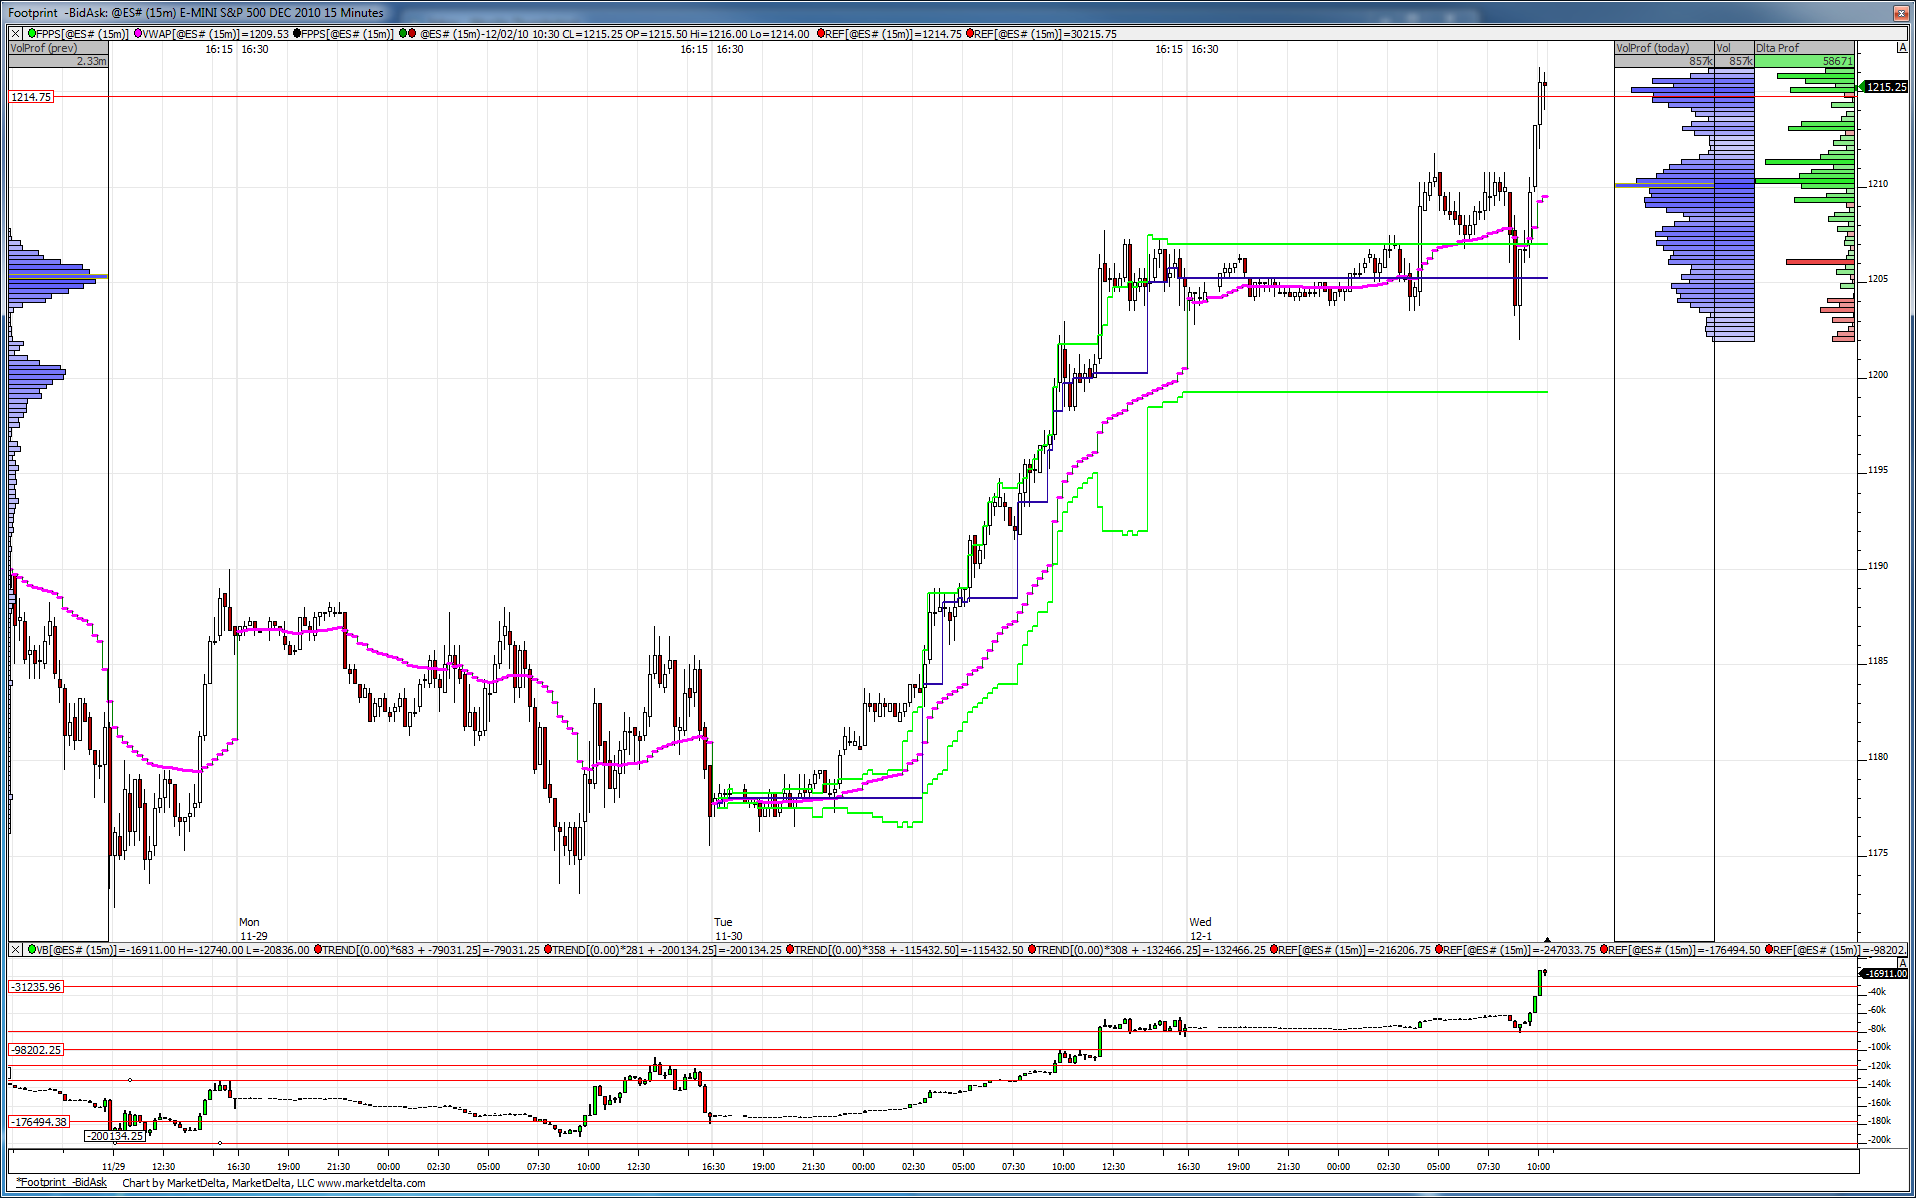Viewport: 1916px width, 1198px height.
Task: Click the Mon 11-29 date label
Action: pos(253,929)
